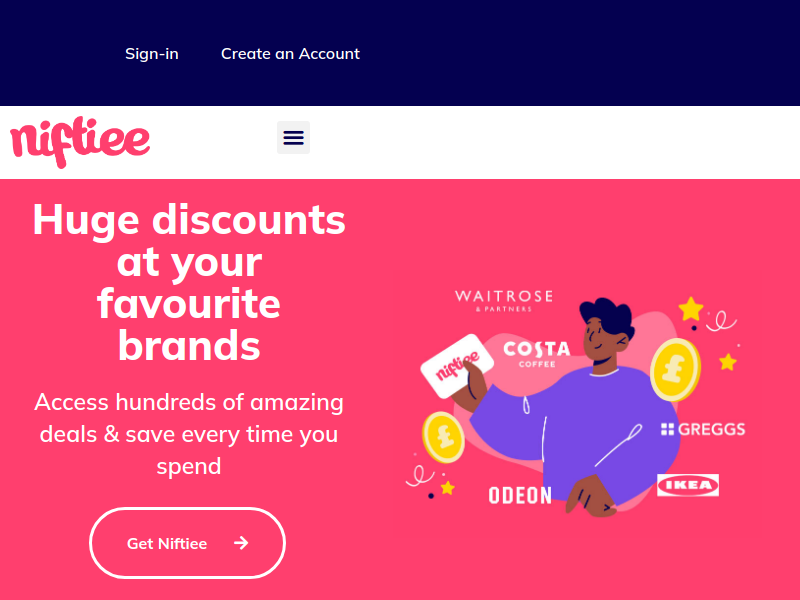800x600 pixels.
Task: Open the hamburger menu icon
Action: click(x=293, y=137)
